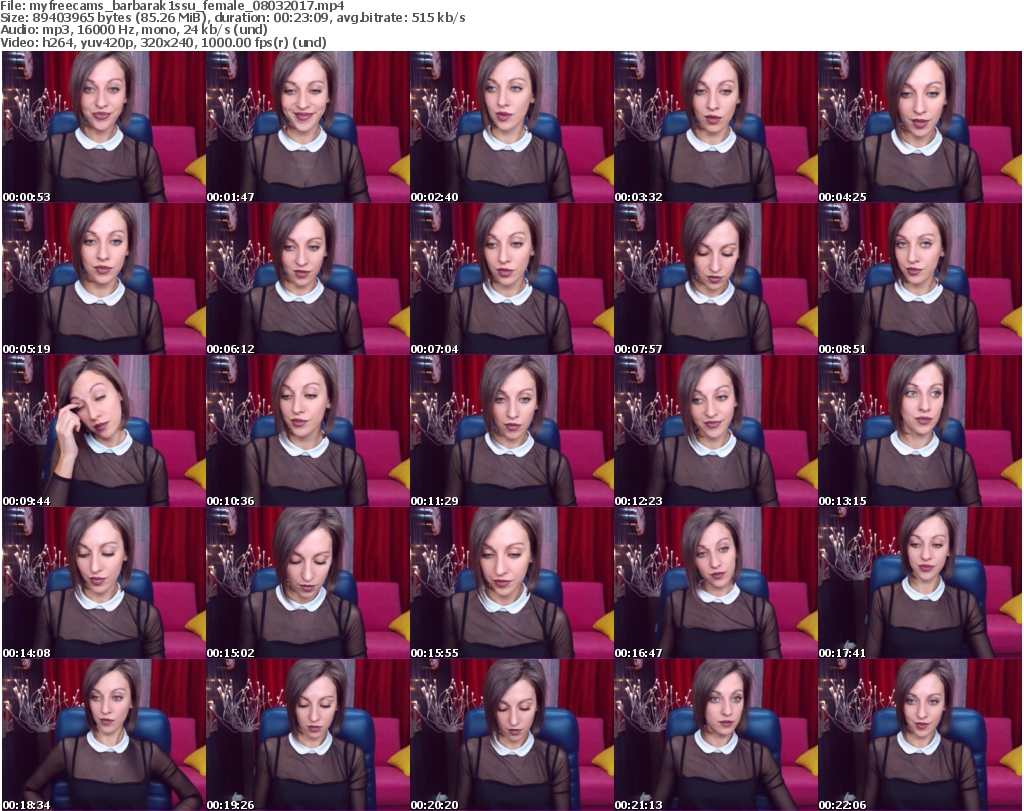This screenshot has width=1024, height=811.
Task: Click the thumbnail at 00:19:26
Action: click(308, 735)
